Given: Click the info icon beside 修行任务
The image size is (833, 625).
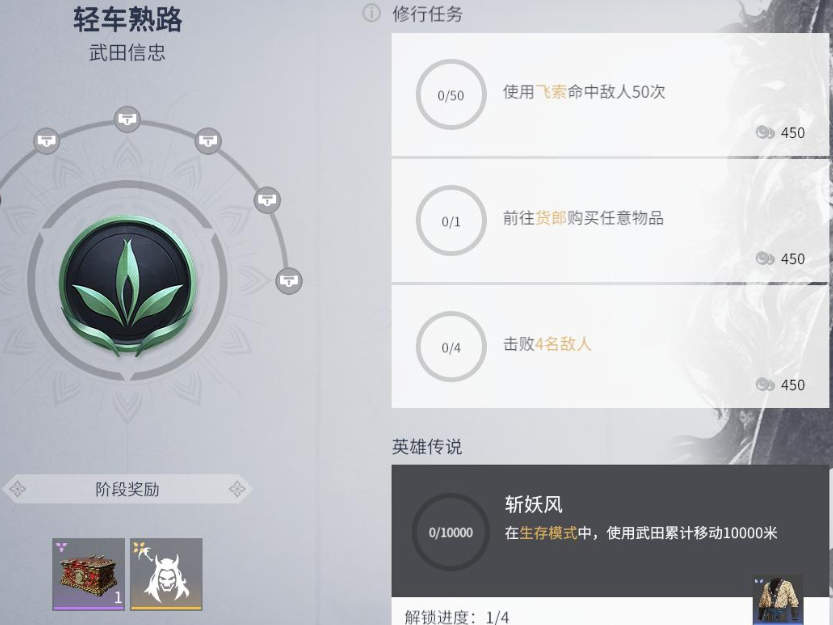Looking at the screenshot, I should 371,13.
